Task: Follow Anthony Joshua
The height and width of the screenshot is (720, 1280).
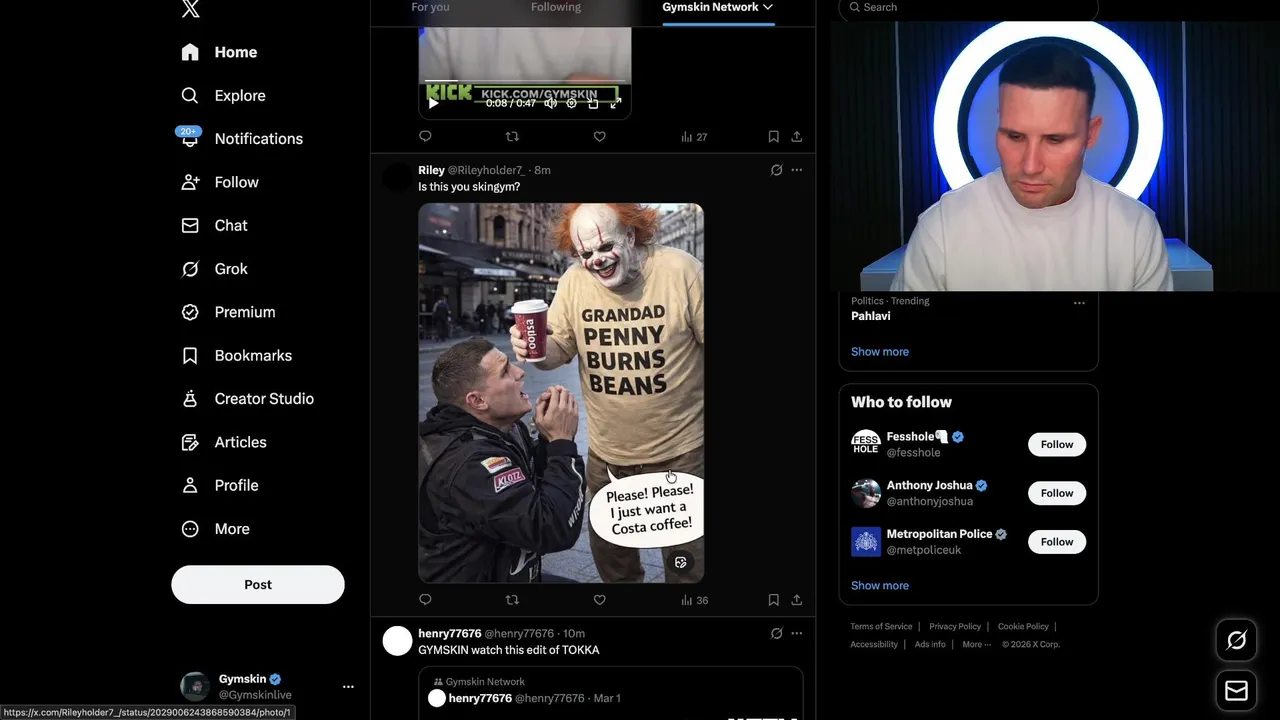Action: (x=1057, y=493)
